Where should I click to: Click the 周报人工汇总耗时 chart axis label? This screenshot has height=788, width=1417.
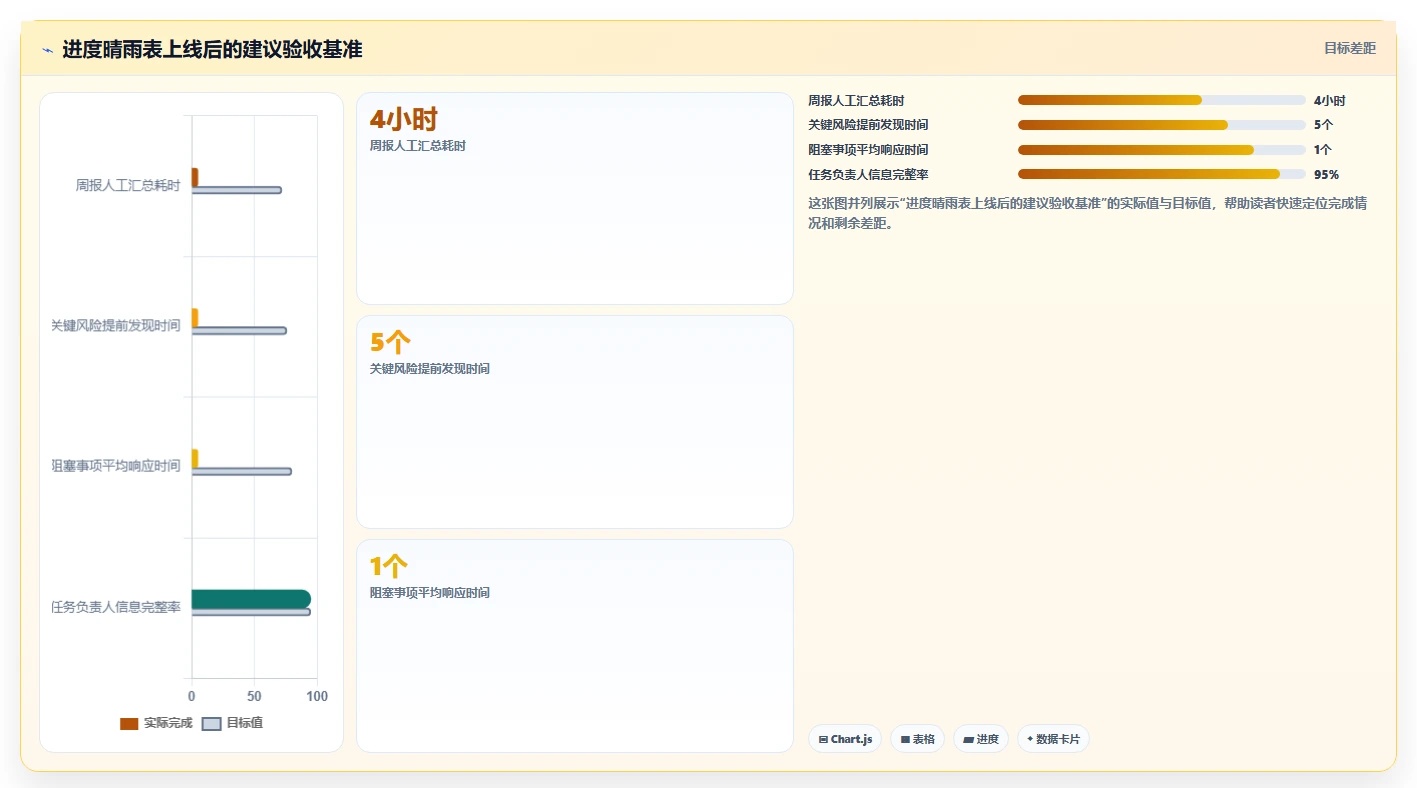[x=128, y=185]
